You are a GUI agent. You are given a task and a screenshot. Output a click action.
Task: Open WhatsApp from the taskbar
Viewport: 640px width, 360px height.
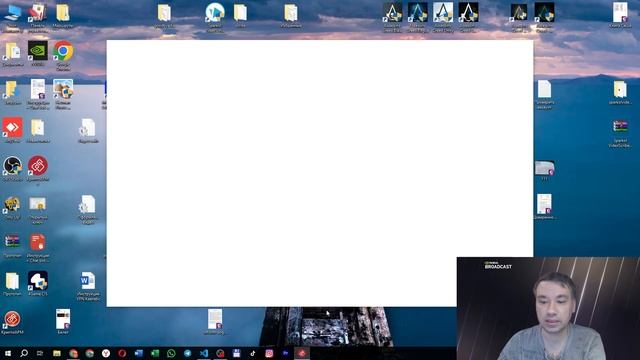pyautogui.click(x=171, y=353)
